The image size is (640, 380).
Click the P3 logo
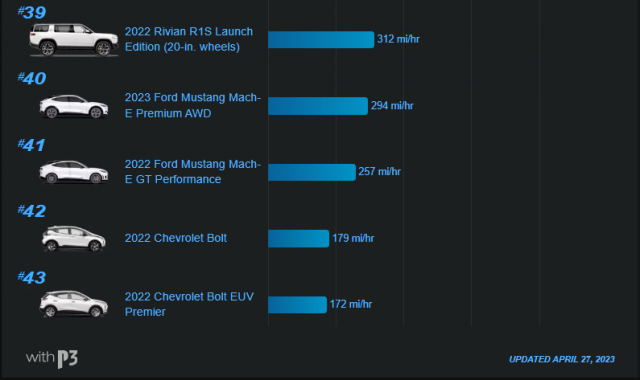pyautogui.click(x=67, y=359)
